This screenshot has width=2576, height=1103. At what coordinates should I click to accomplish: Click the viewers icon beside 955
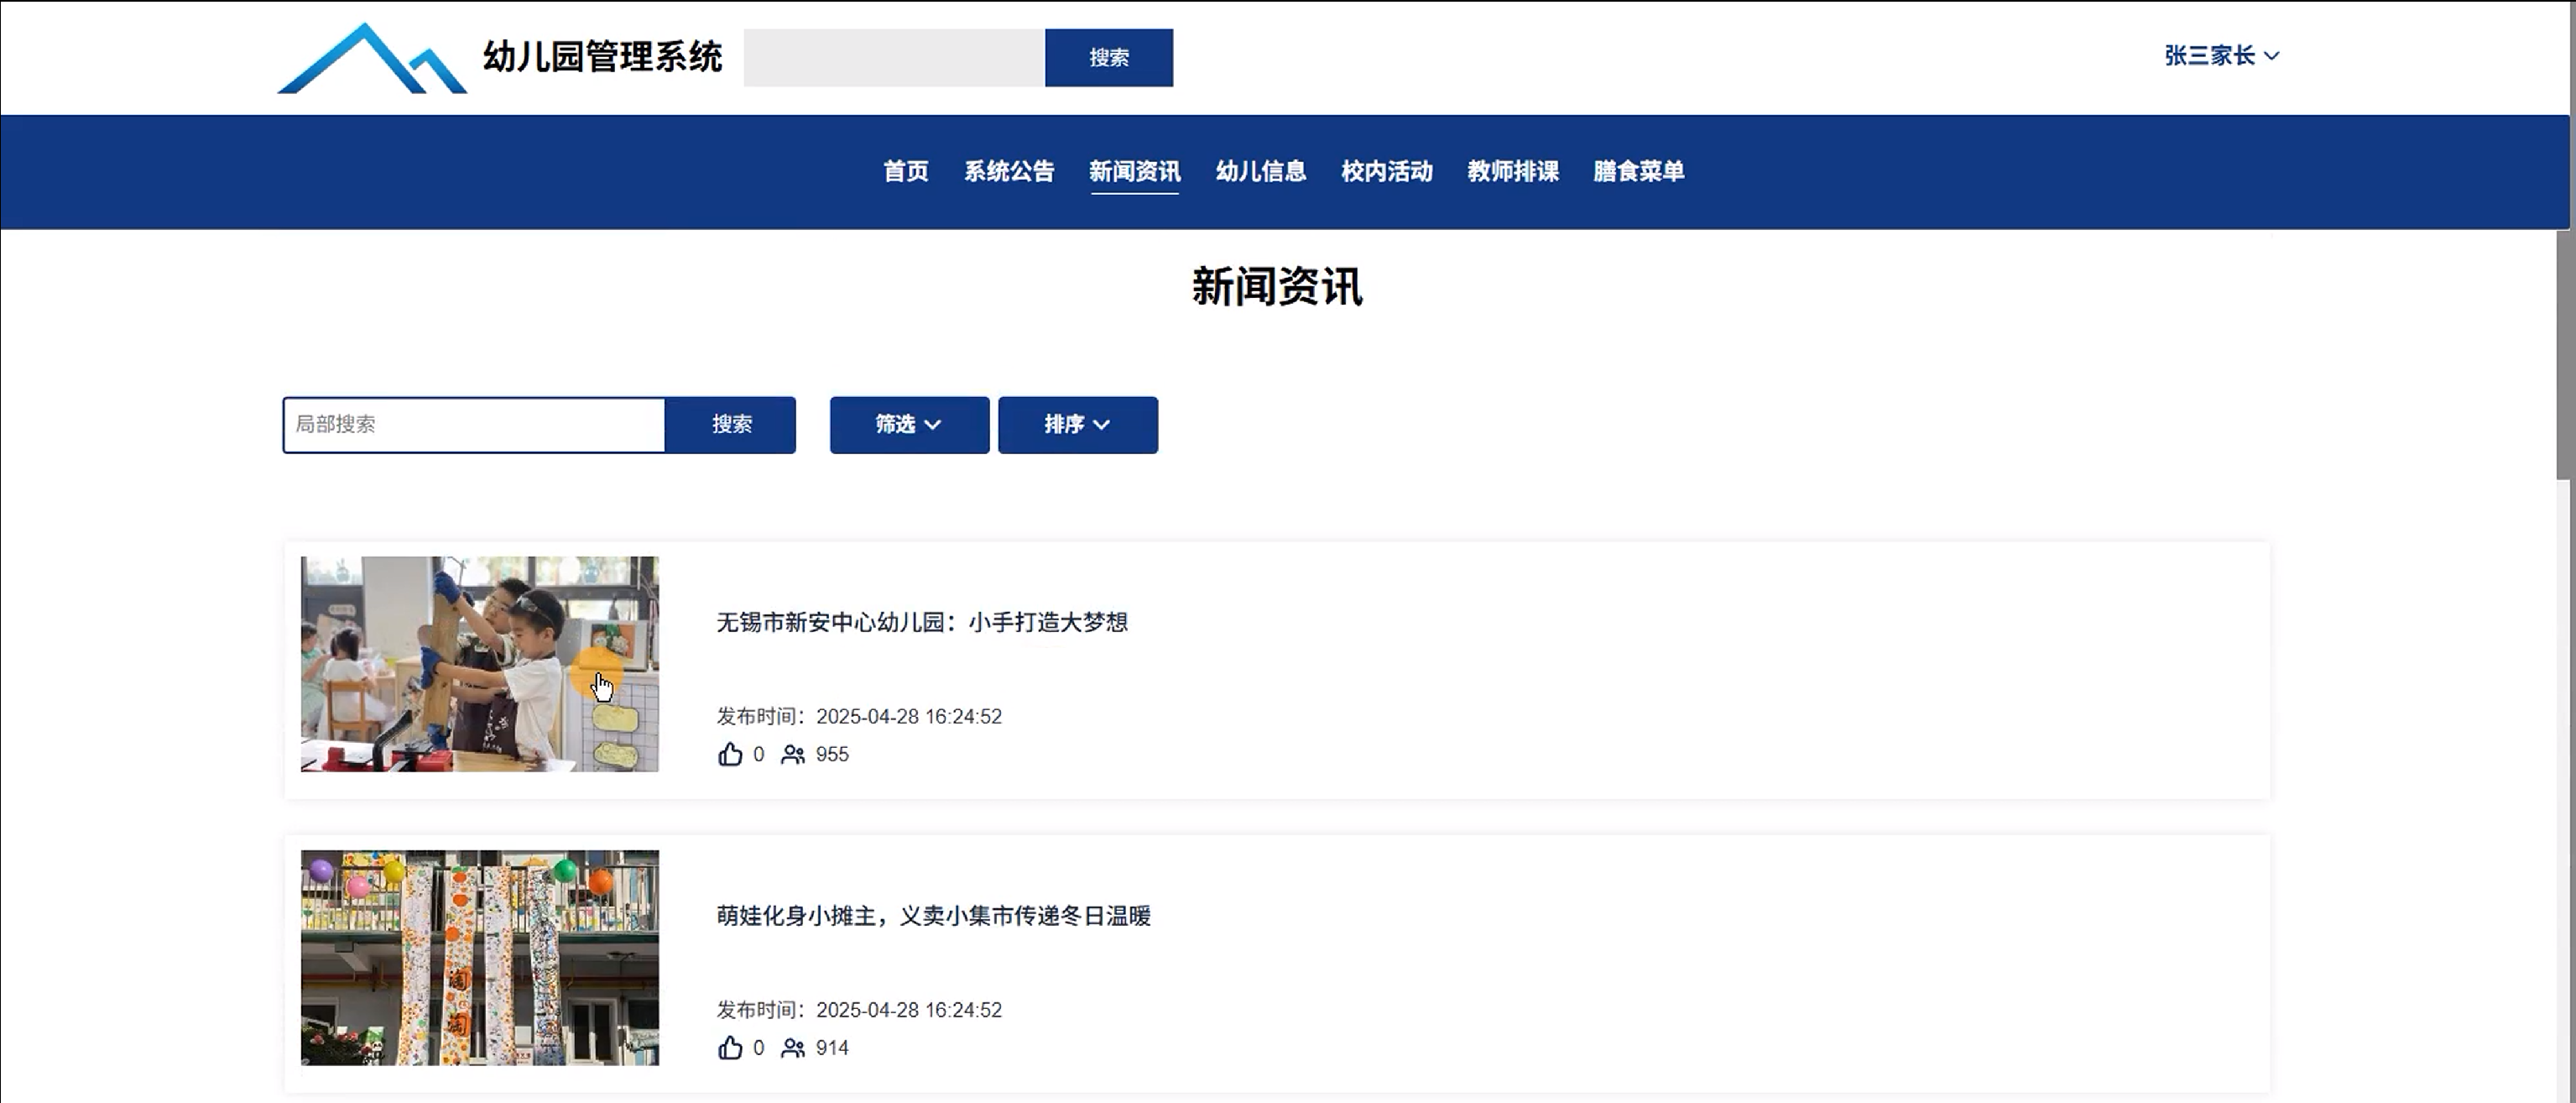tap(792, 754)
